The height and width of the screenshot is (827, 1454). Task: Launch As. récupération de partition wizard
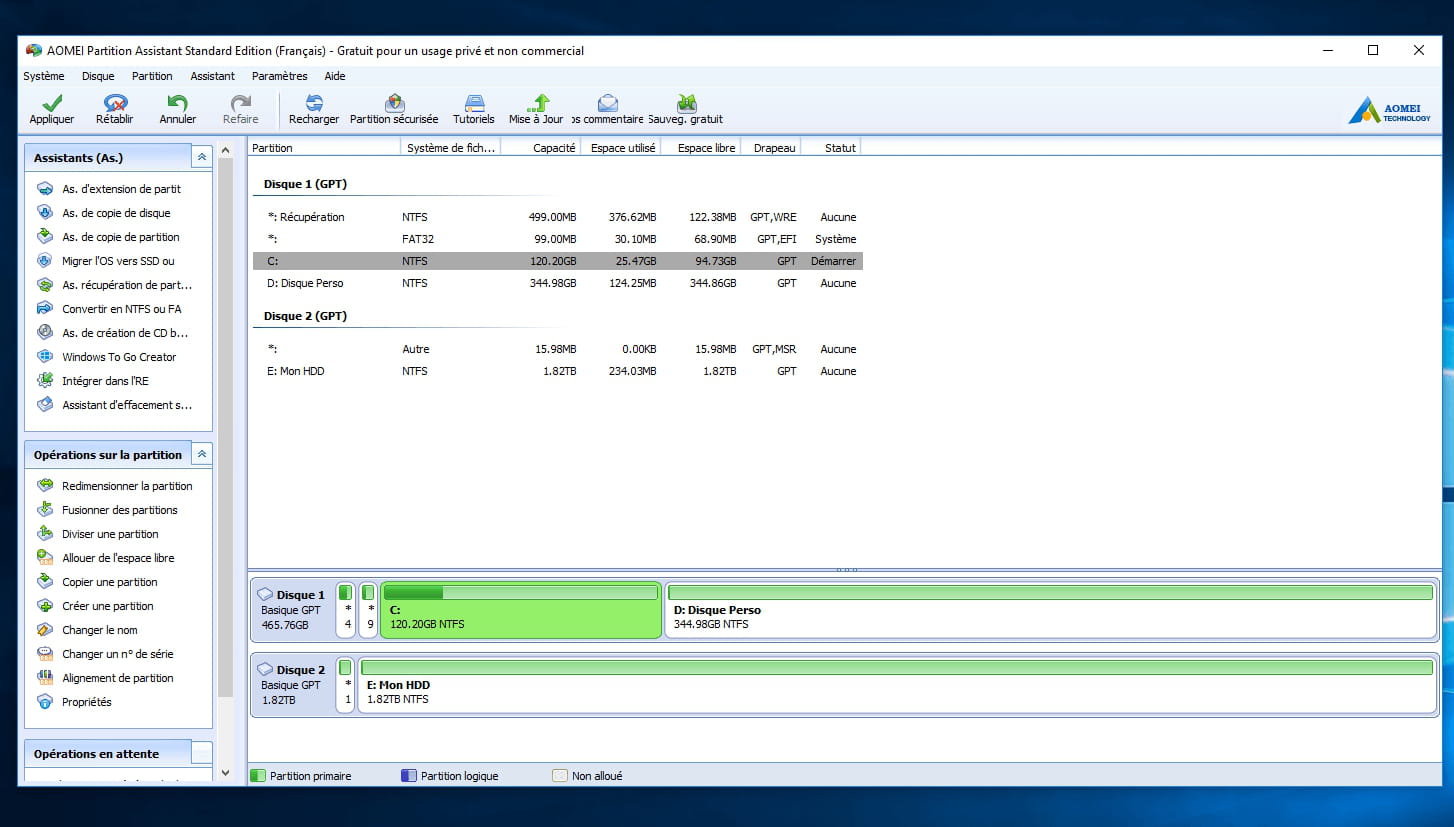pyautogui.click(x=127, y=285)
